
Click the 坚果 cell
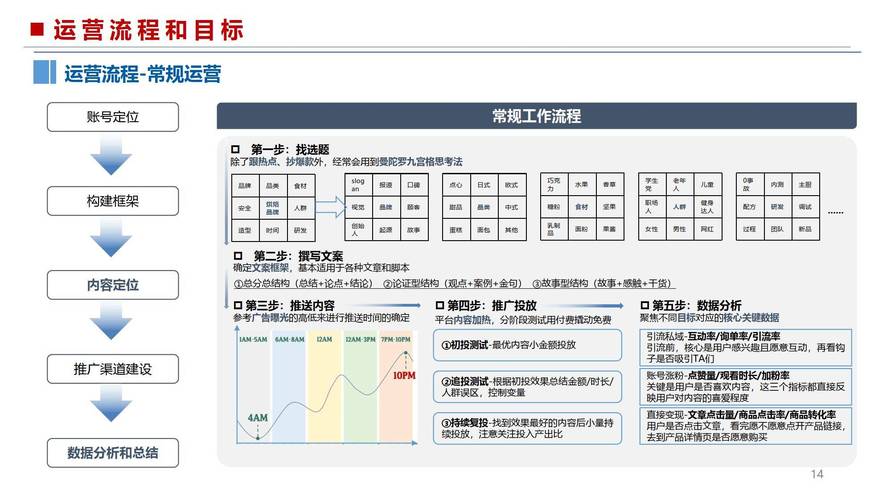click(x=610, y=207)
